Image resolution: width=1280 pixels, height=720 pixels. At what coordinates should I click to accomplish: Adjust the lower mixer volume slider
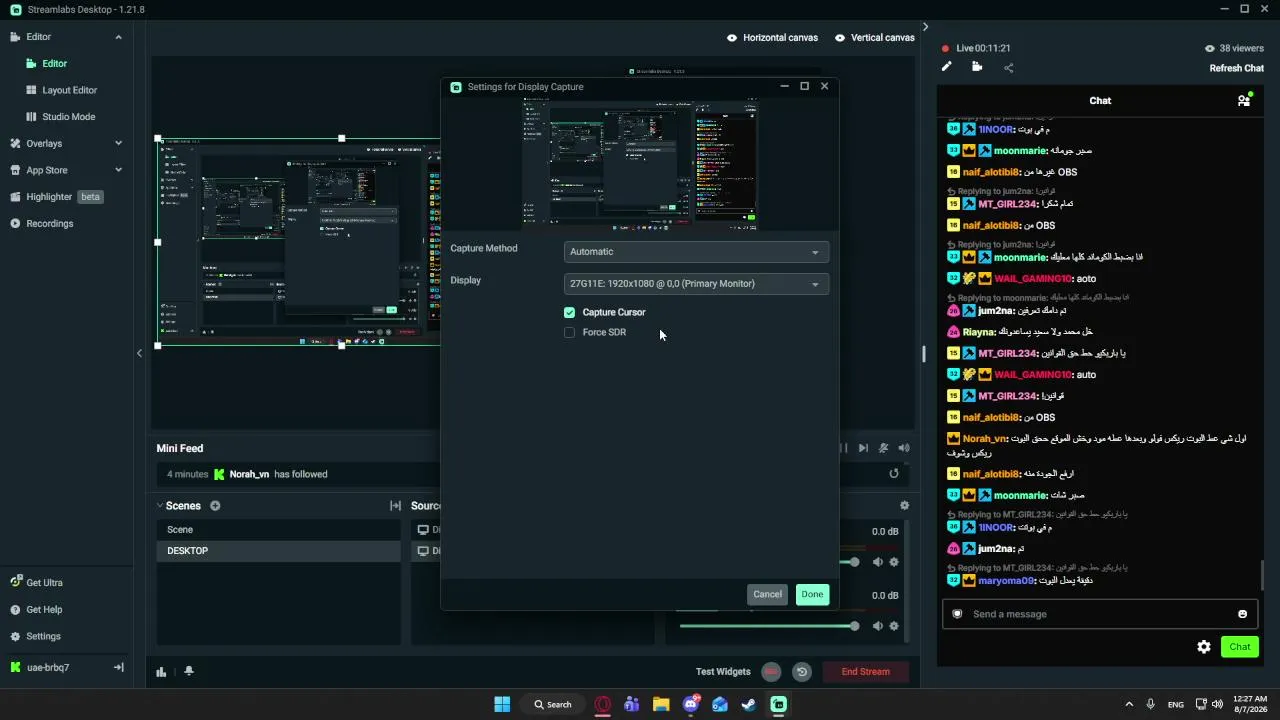pos(767,627)
